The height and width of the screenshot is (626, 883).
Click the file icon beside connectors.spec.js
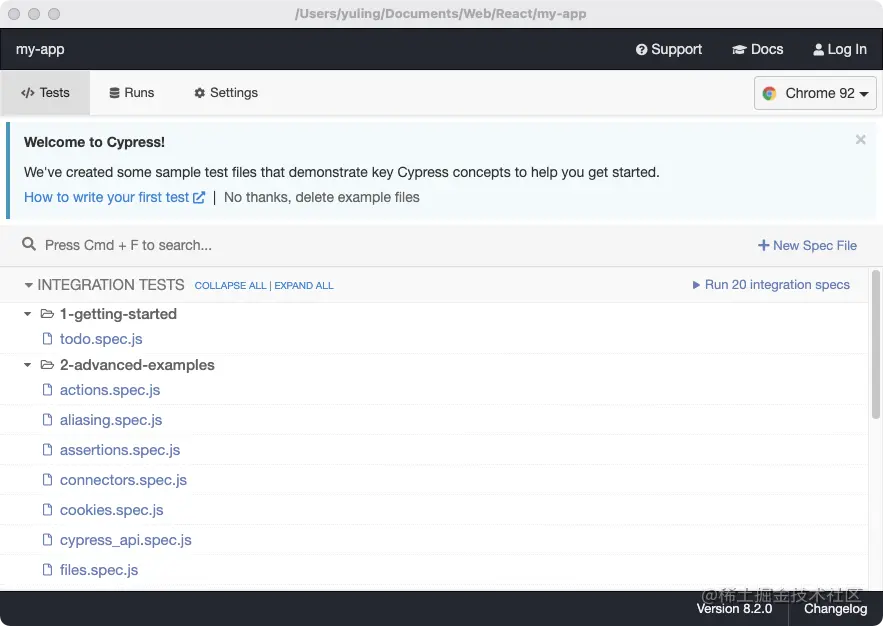pyautogui.click(x=48, y=480)
